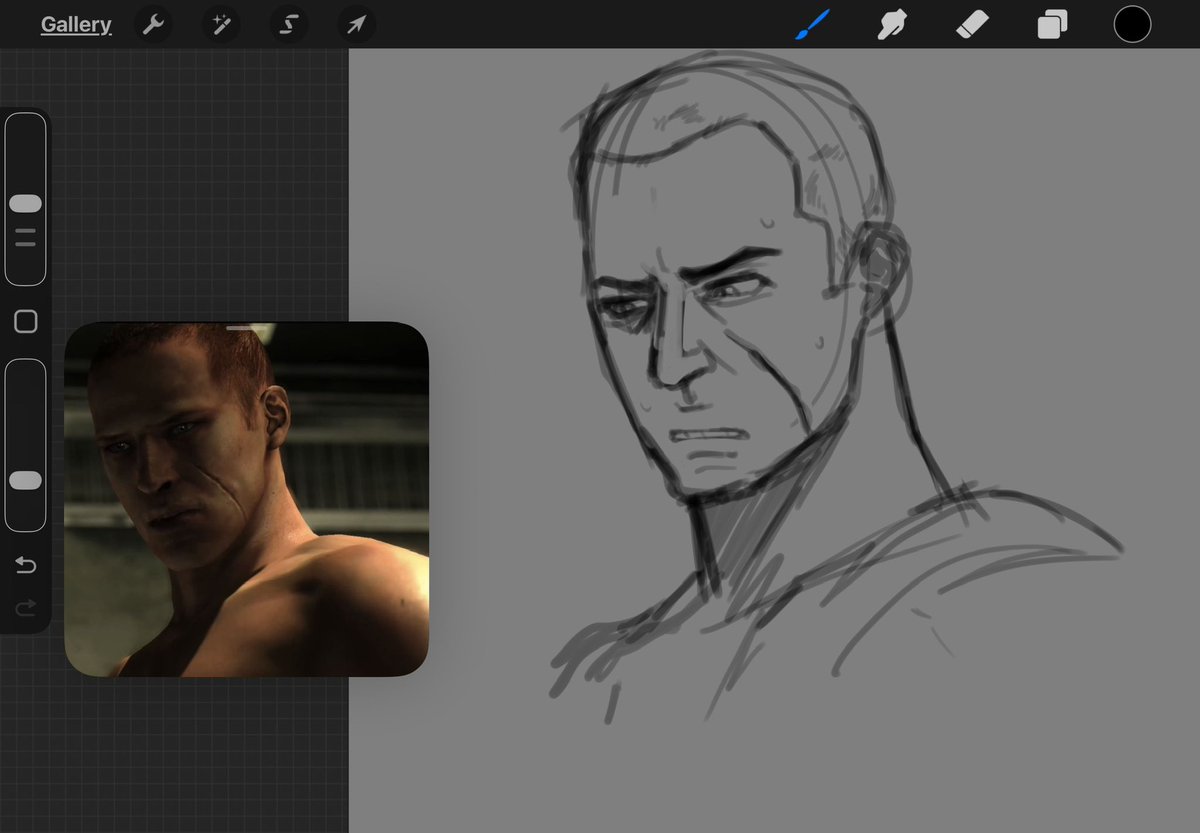Activate the Selection tool
The image size is (1200, 833).
pos(288,25)
